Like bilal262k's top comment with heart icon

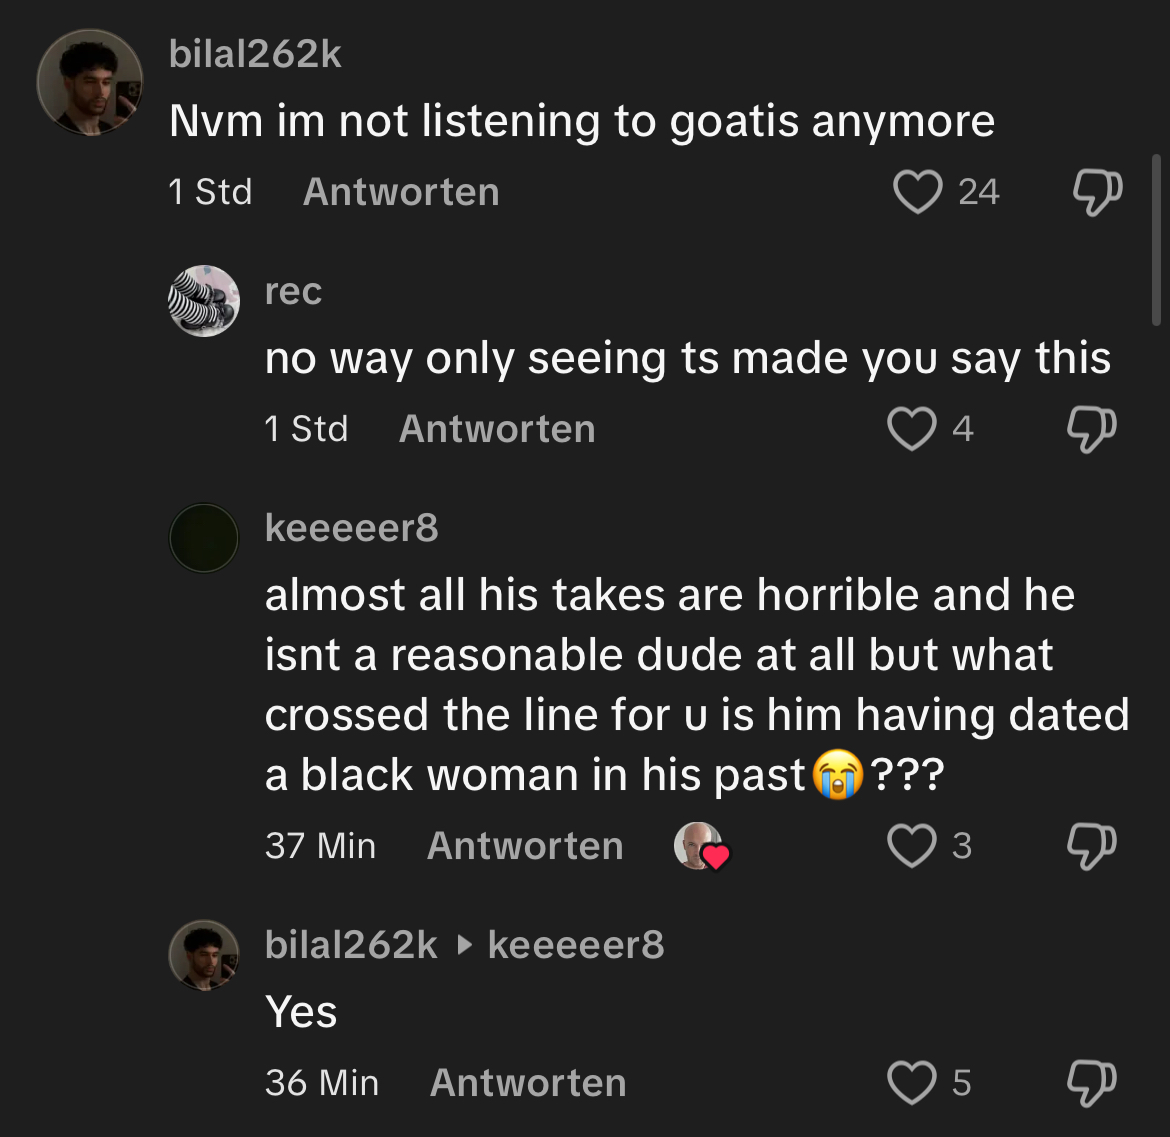click(917, 192)
